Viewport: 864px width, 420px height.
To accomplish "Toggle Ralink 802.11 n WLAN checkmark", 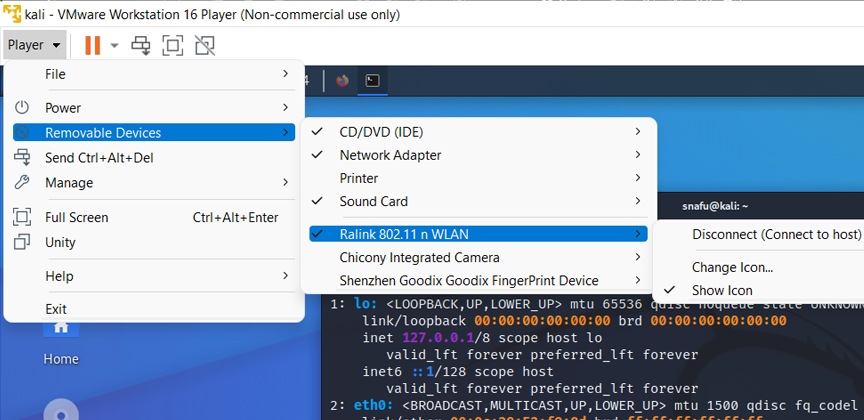I will coord(317,234).
